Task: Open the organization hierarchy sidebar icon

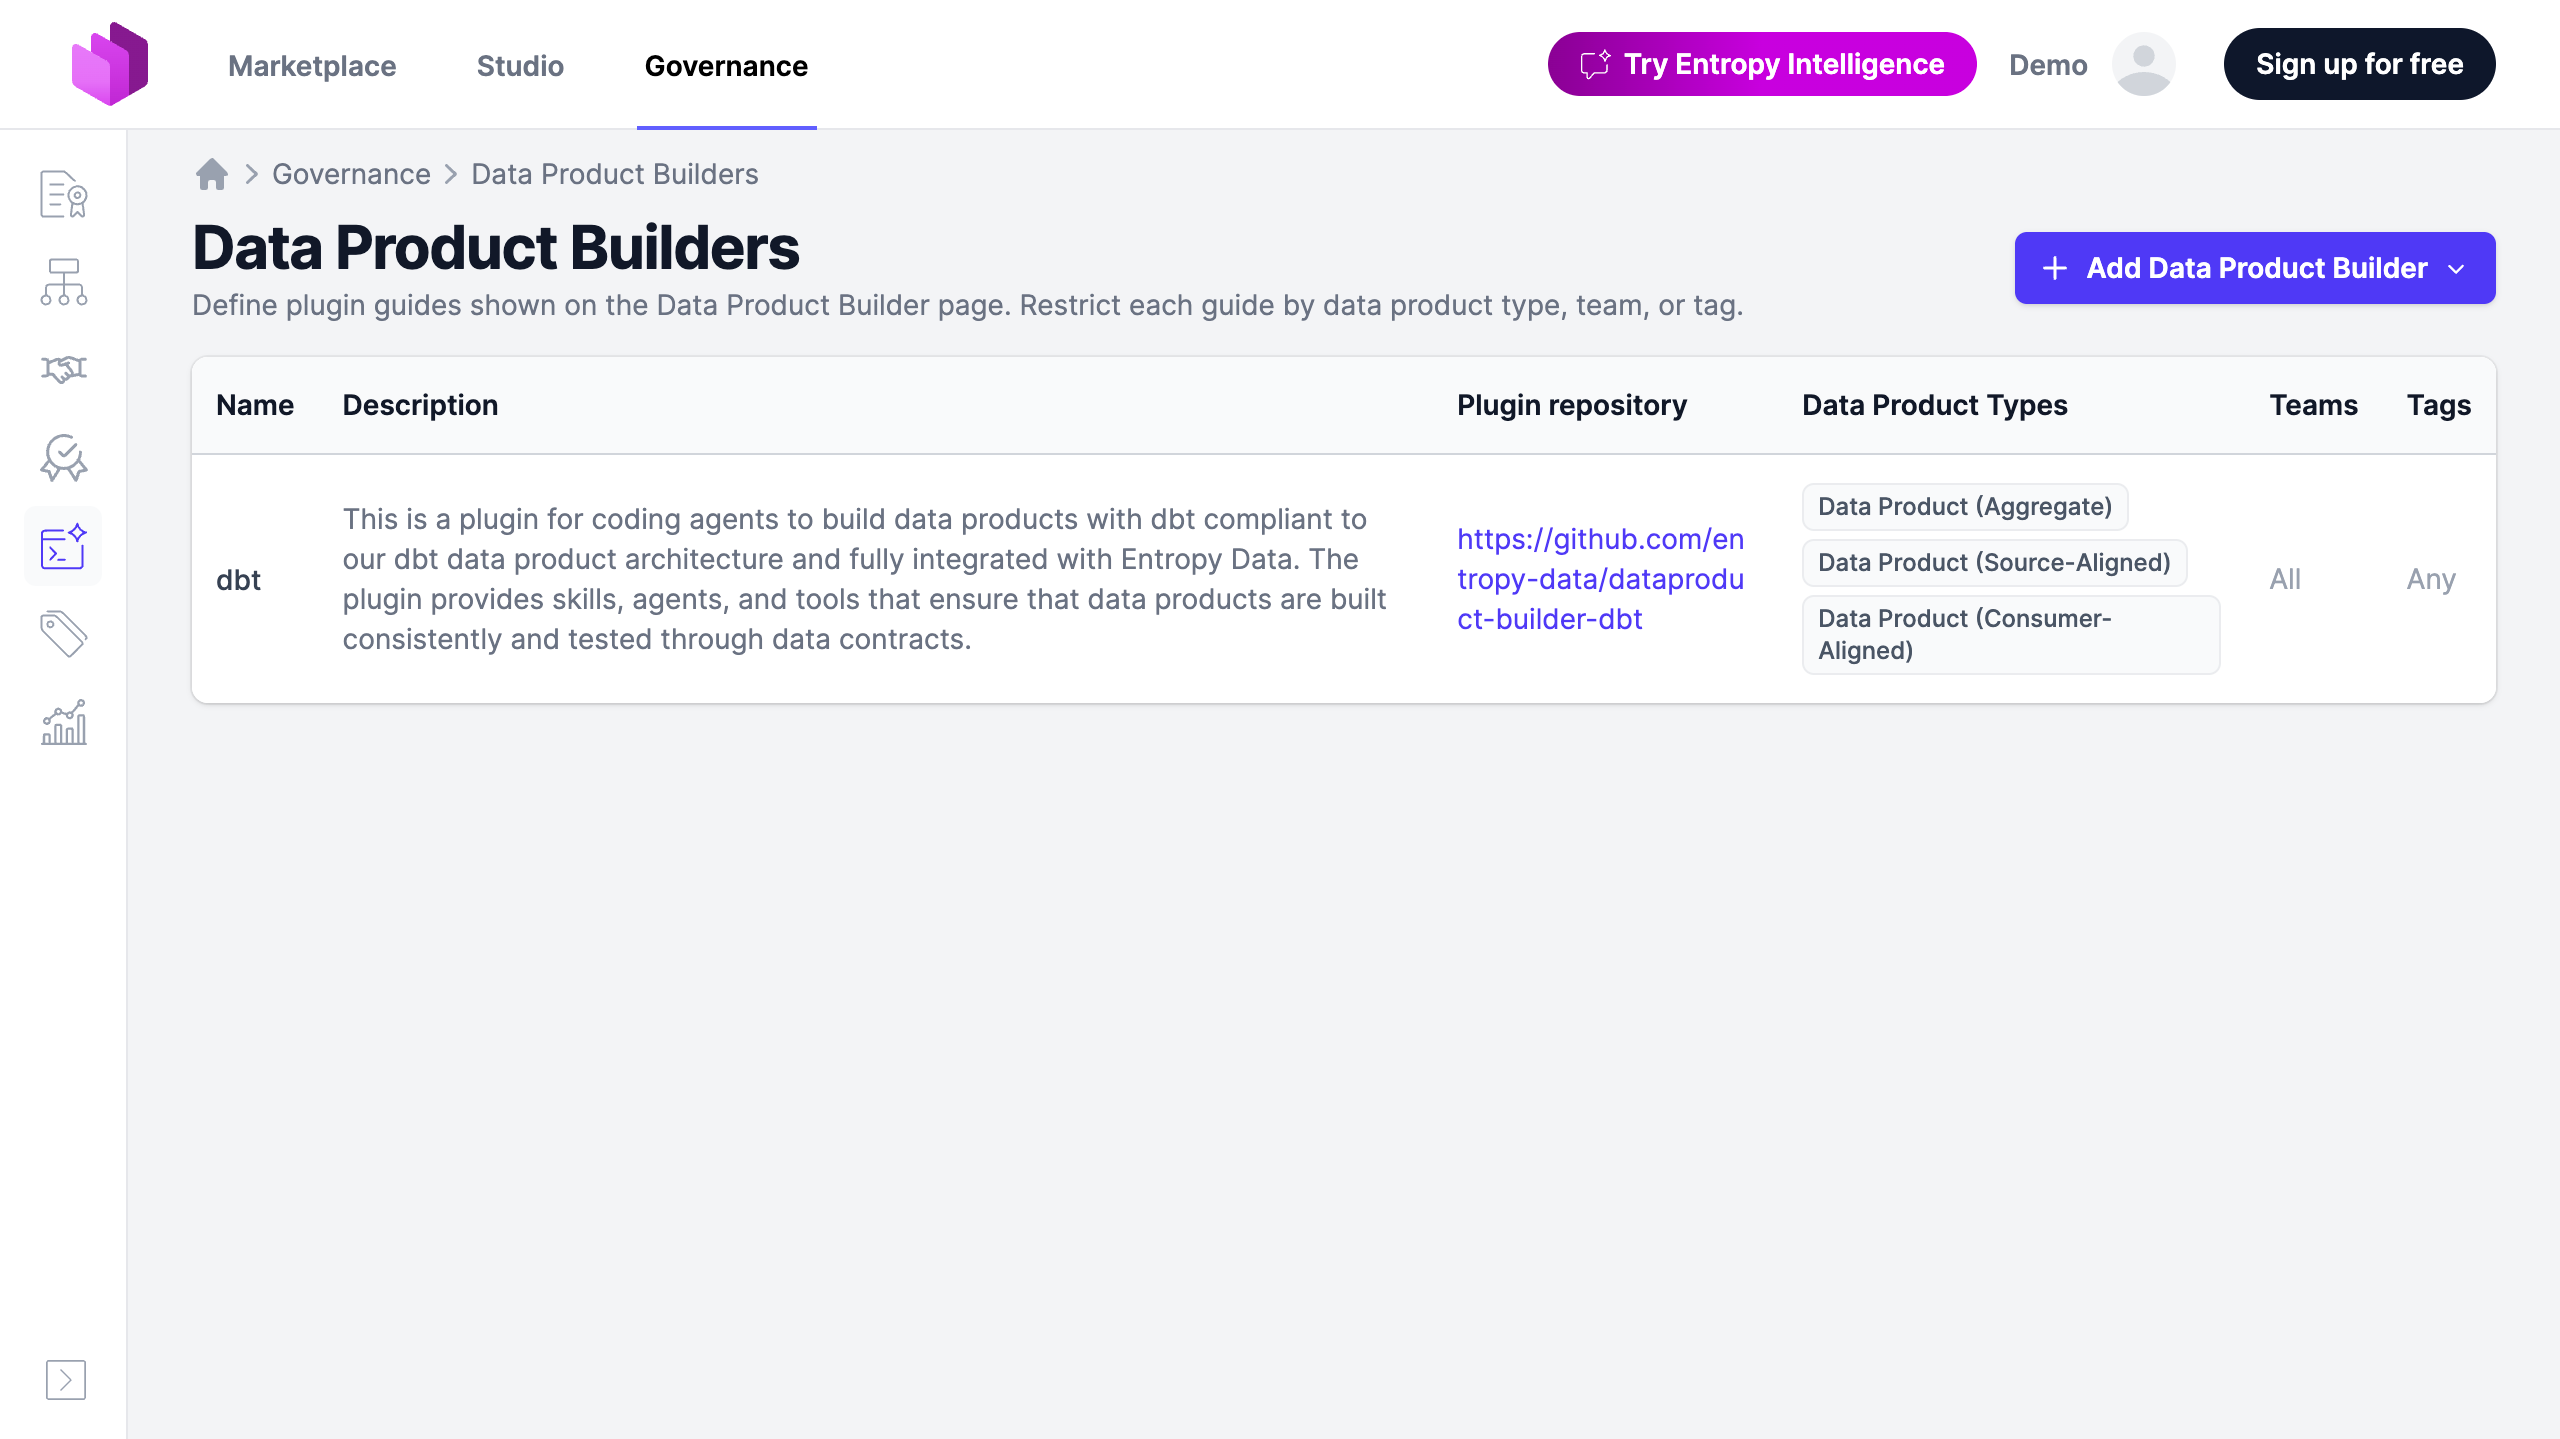Action: (x=64, y=282)
